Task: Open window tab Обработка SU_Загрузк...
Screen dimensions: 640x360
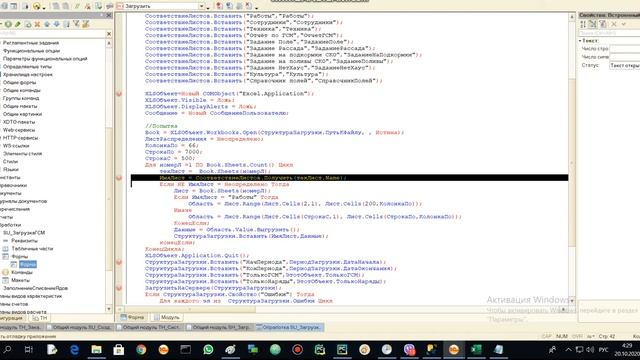Action: (289, 327)
